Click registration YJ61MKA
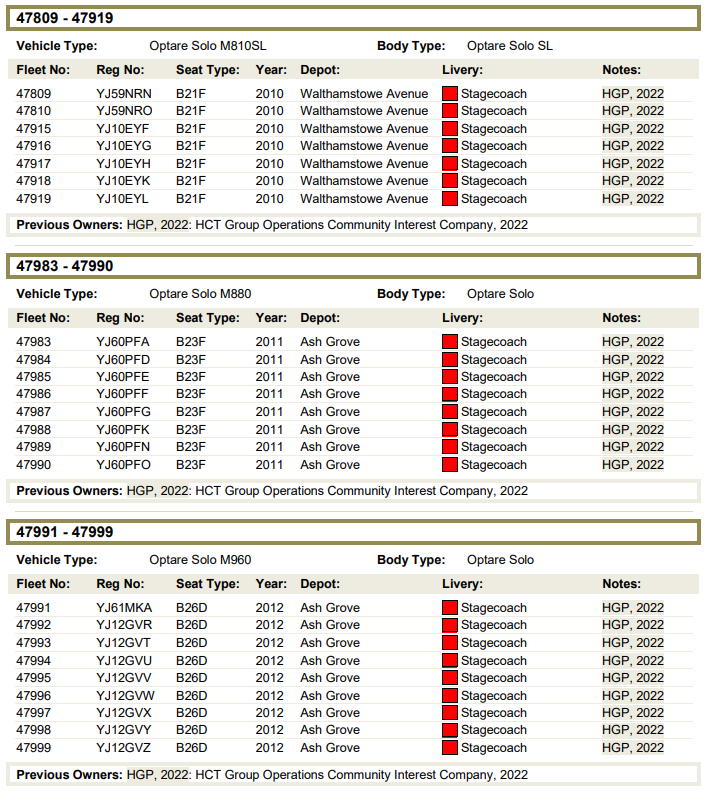The height and width of the screenshot is (792, 704). click(x=123, y=608)
